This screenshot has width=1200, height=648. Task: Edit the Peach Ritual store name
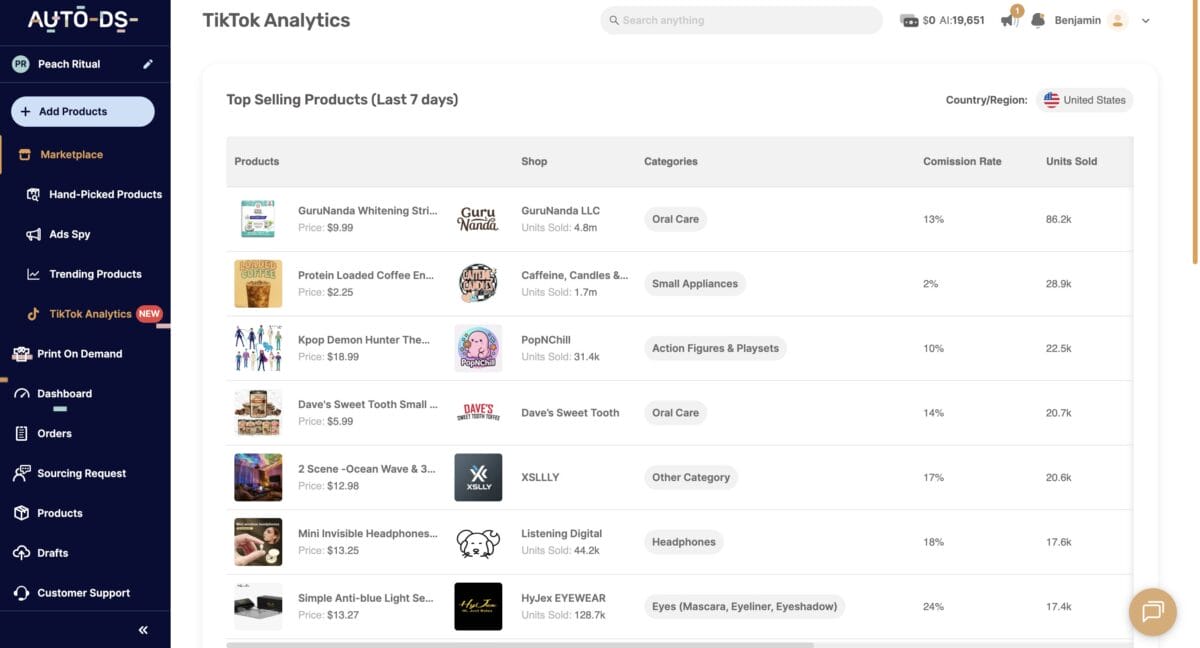click(146, 62)
